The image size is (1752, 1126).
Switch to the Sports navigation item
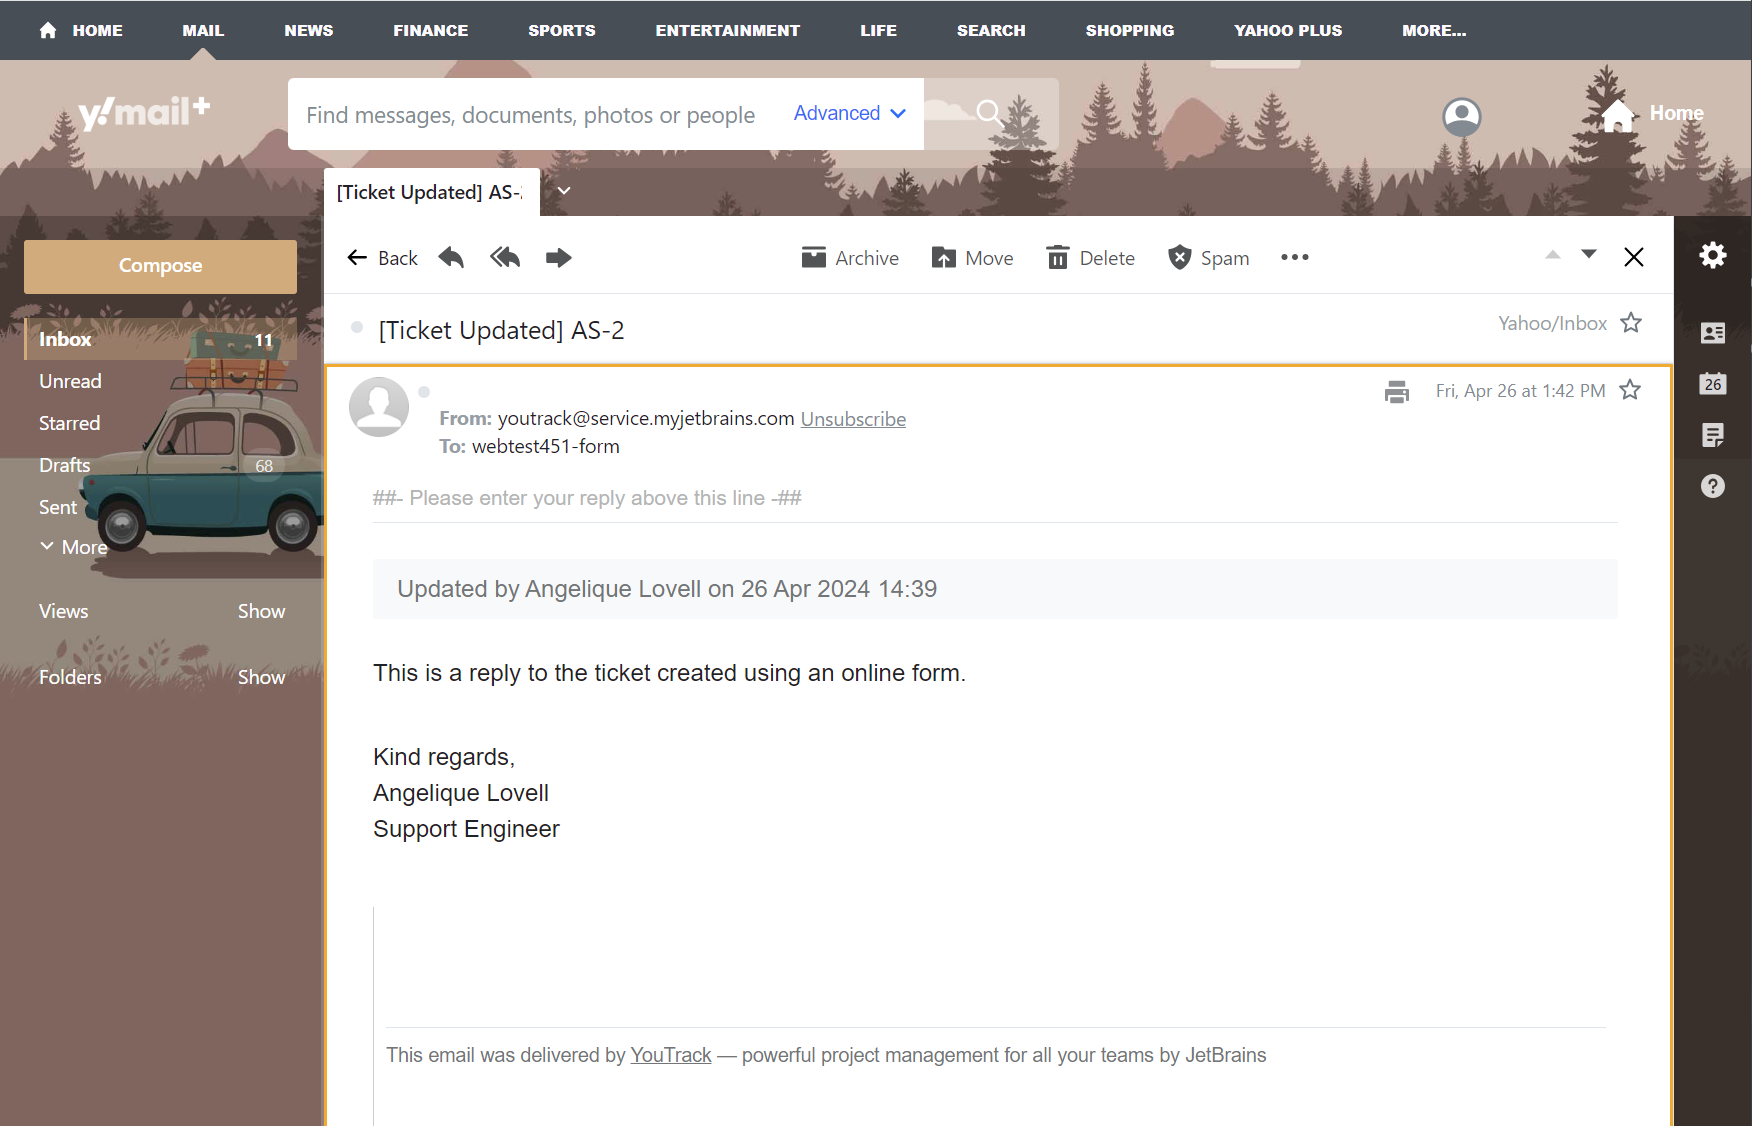tap(561, 30)
